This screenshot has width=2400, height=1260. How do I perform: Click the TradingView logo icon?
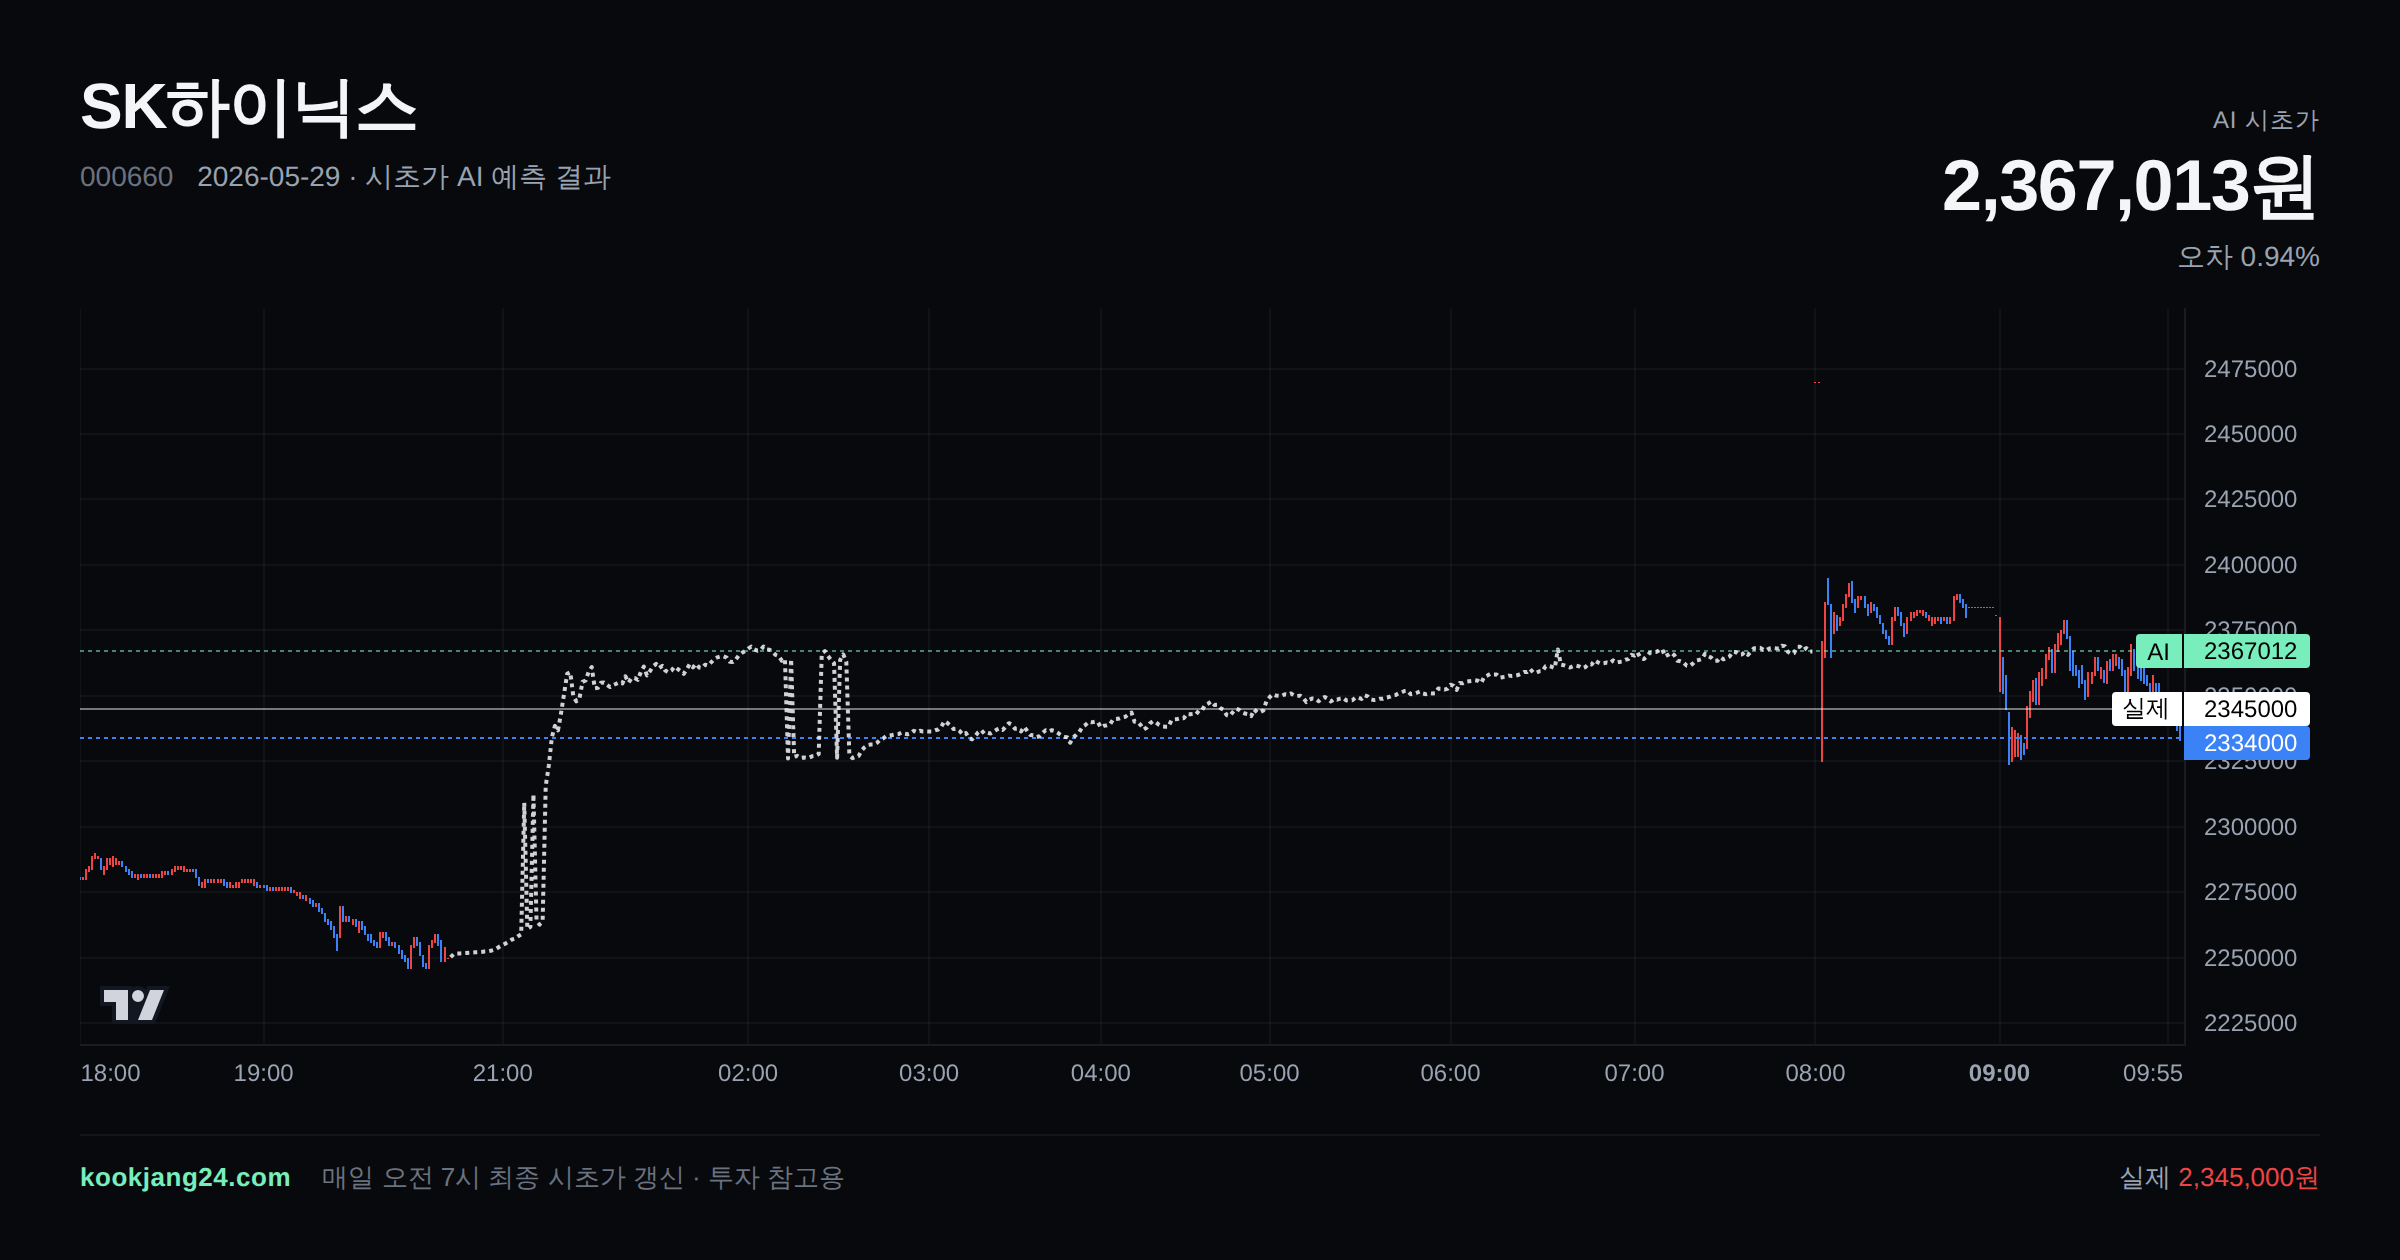134,1004
